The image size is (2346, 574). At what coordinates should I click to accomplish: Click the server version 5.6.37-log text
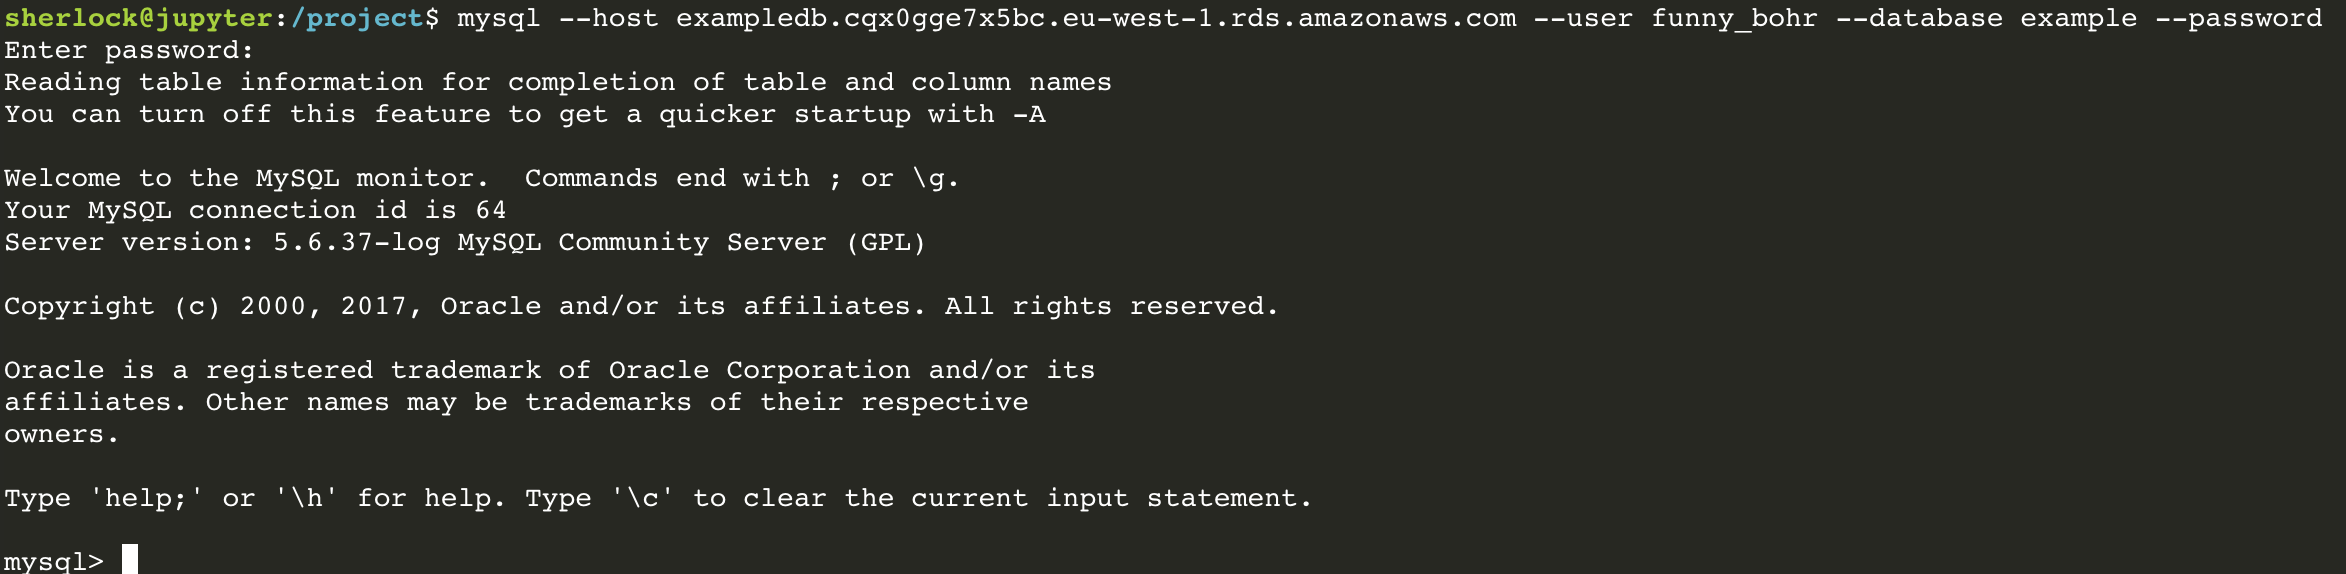356,242
